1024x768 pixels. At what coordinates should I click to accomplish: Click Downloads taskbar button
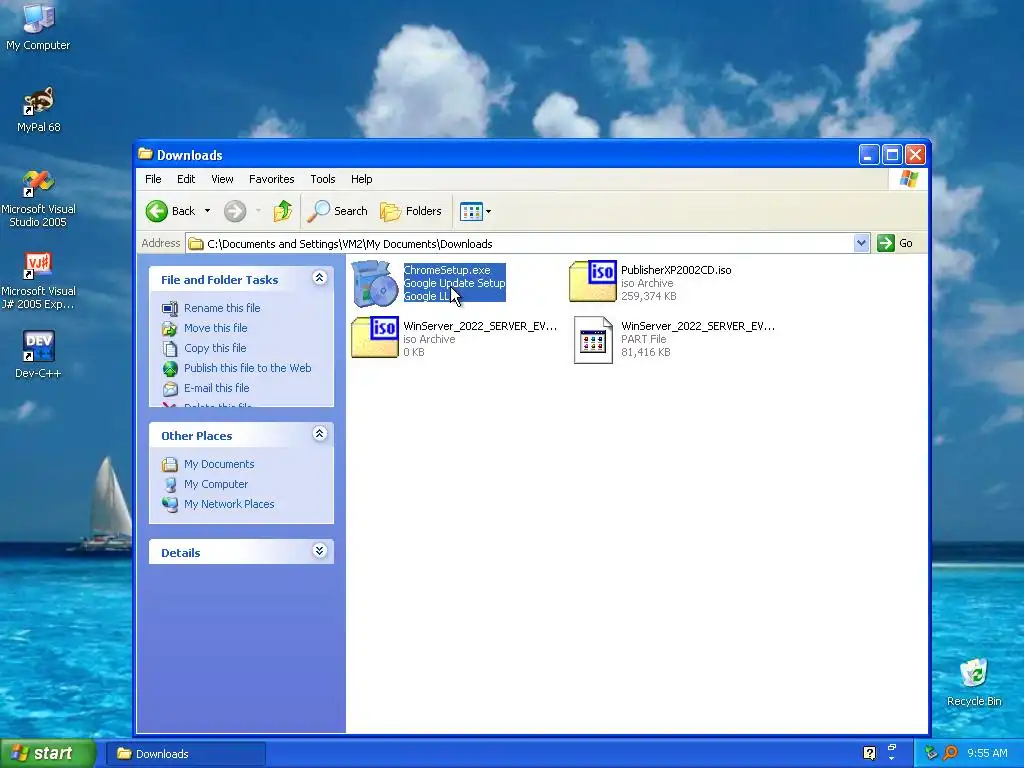[x=187, y=754]
